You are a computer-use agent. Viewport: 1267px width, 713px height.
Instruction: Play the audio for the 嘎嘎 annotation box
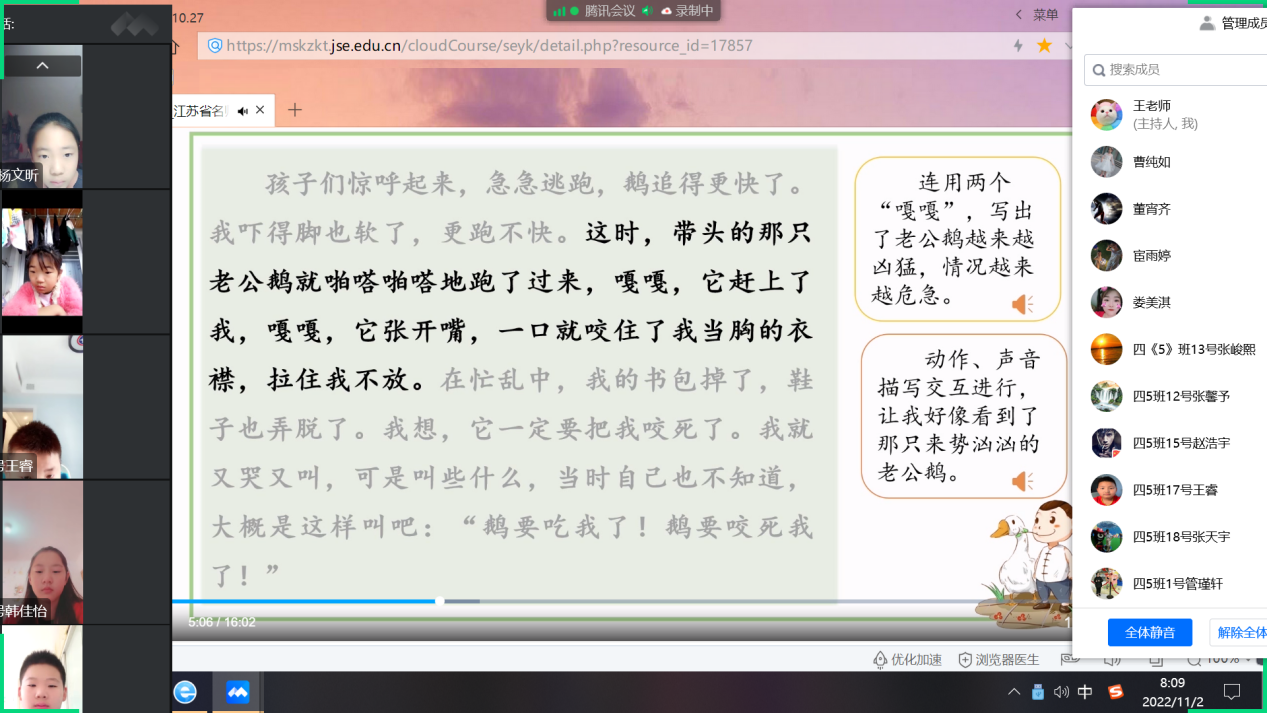coord(1022,304)
